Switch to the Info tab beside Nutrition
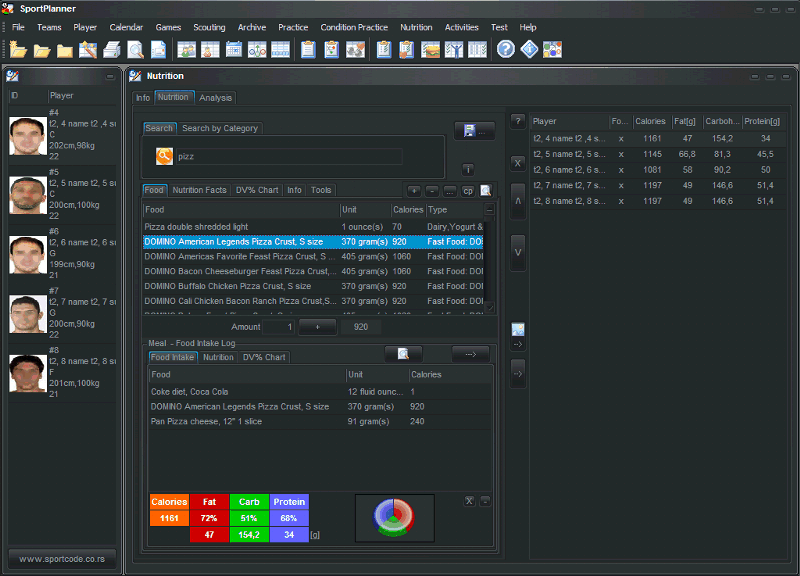 click(x=143, y=98)
